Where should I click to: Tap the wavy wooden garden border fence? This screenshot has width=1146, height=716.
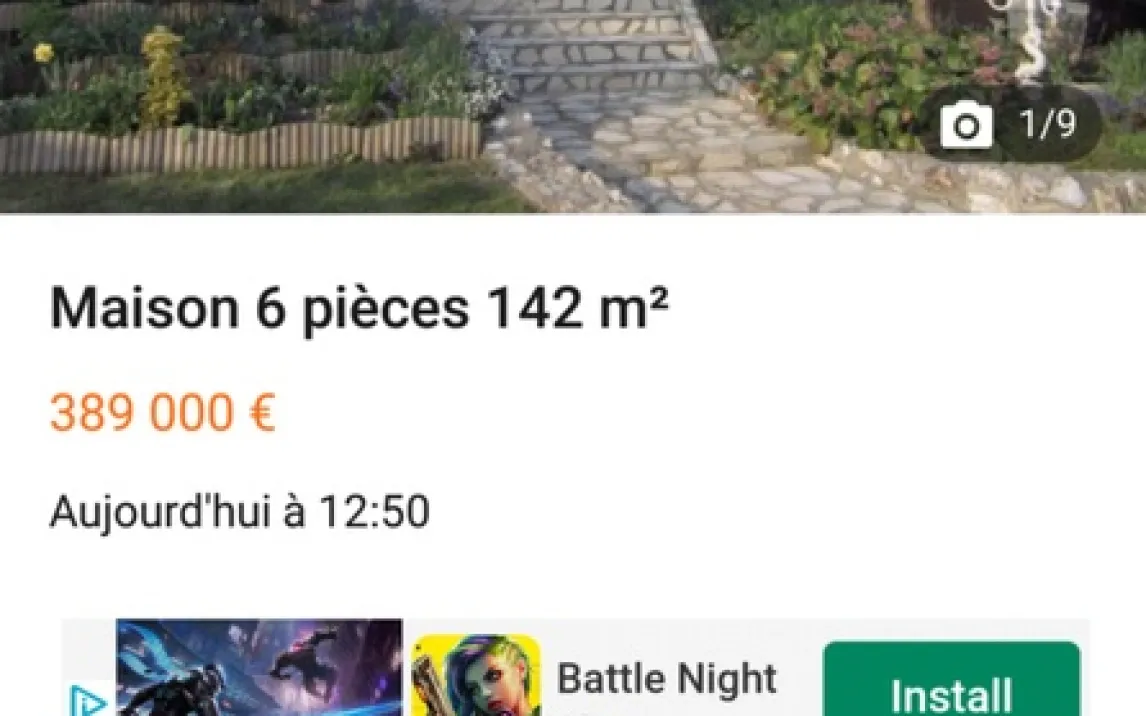(x=240, y=146)
